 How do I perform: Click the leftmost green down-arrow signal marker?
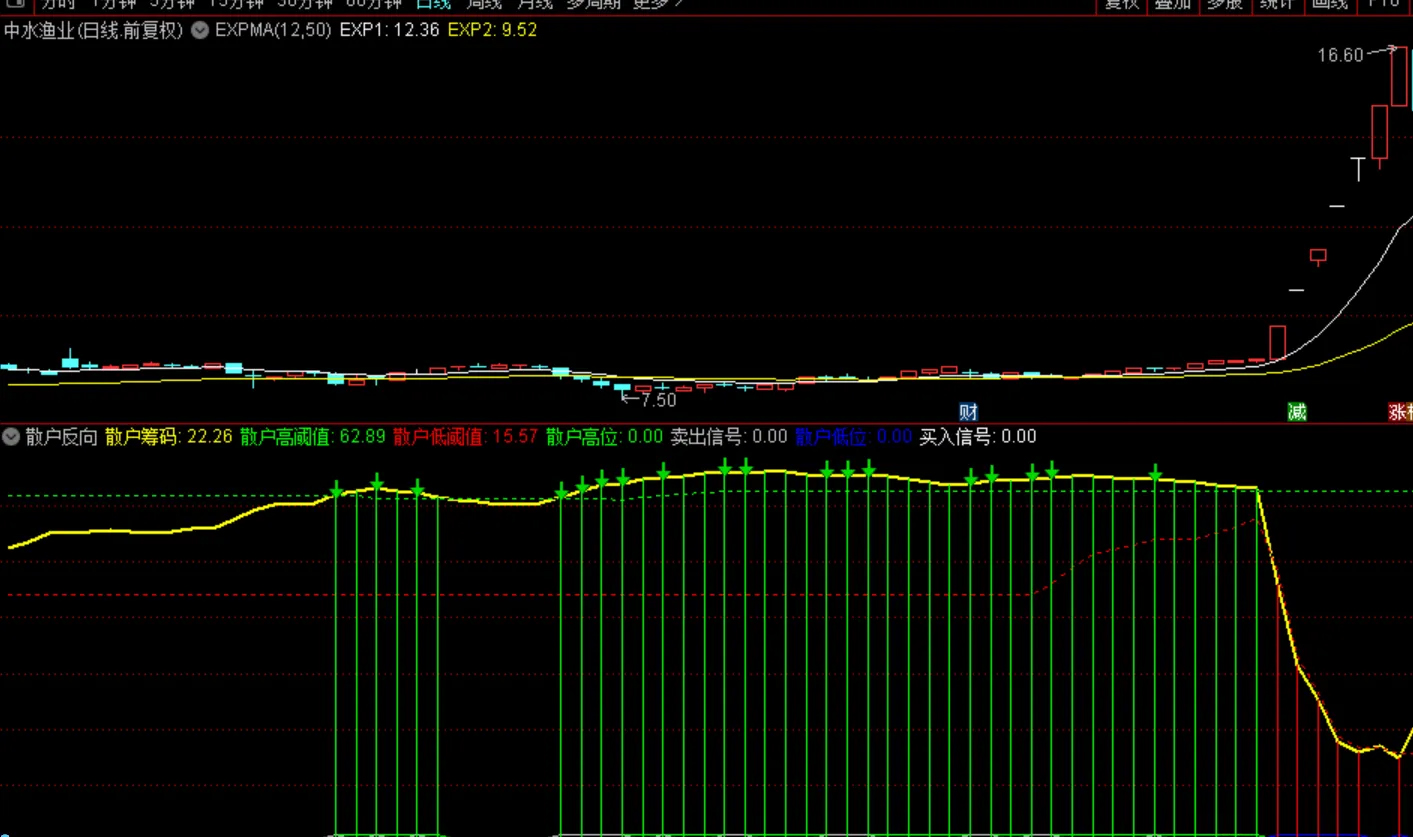click(337, 489)
